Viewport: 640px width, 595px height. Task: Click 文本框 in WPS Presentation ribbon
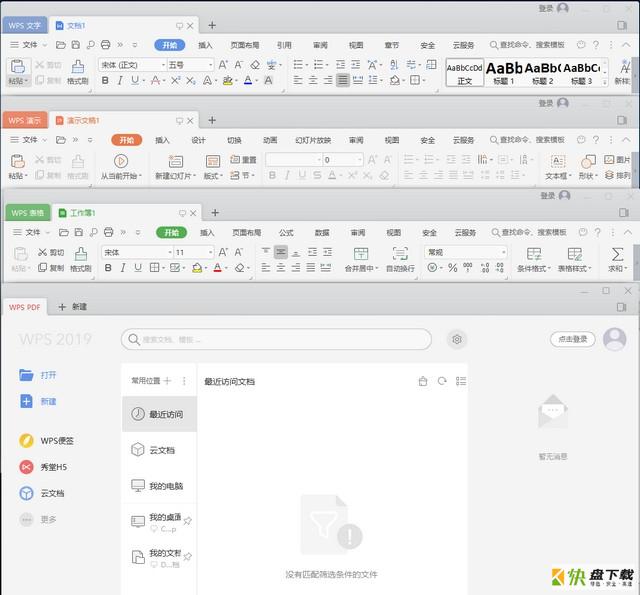pos(558,167)
